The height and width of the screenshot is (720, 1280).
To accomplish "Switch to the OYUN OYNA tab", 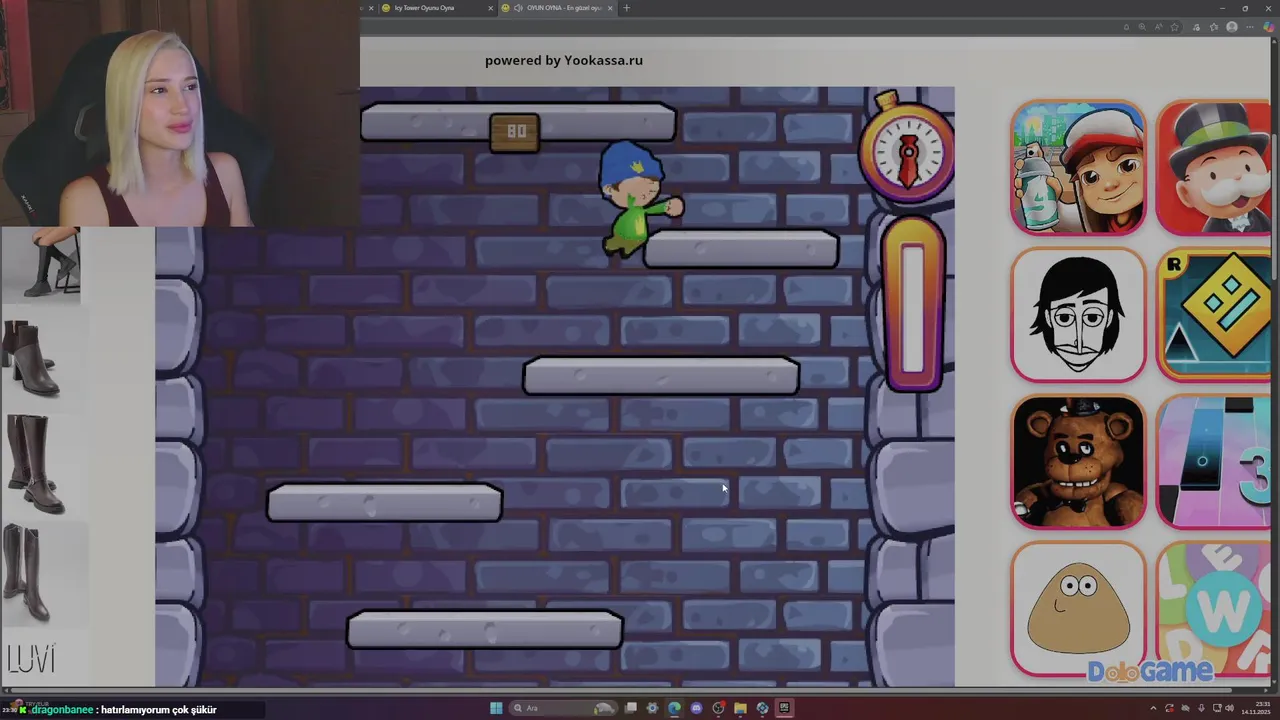I will pyautogui.click(x=556, y=8).
